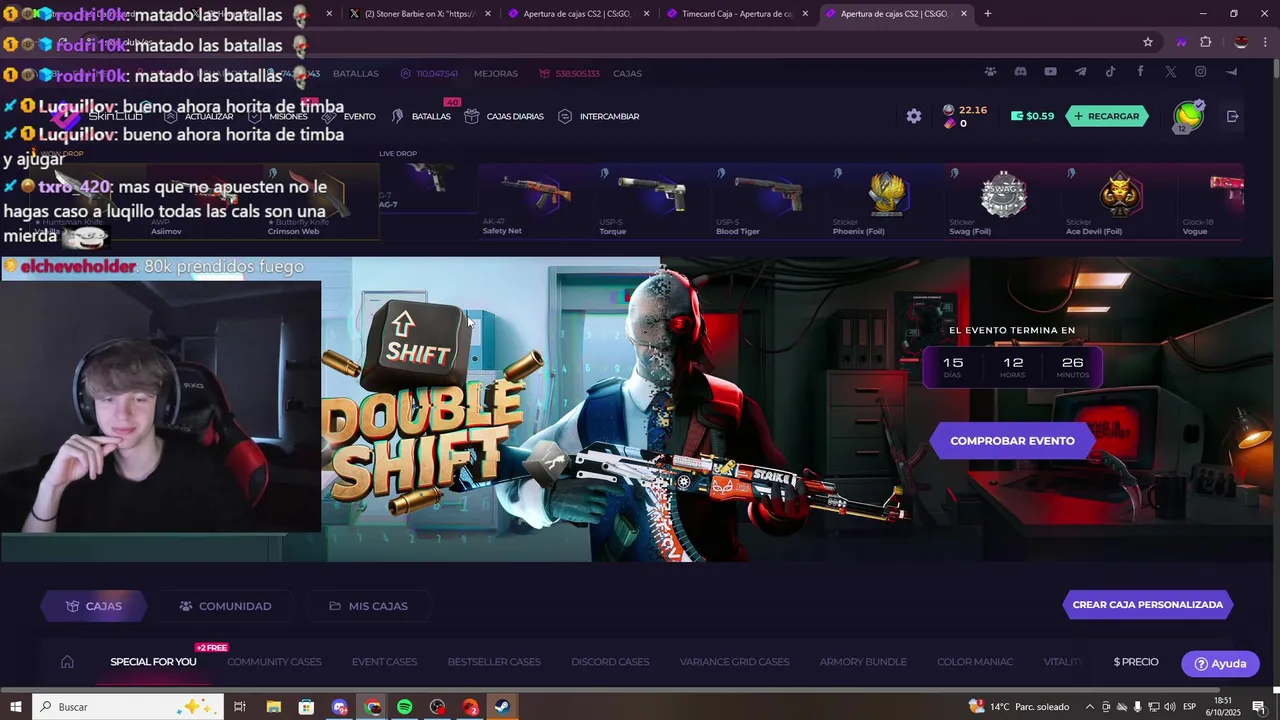Open the Swag (Foil) sticker drop

(x=1003, y=202)
